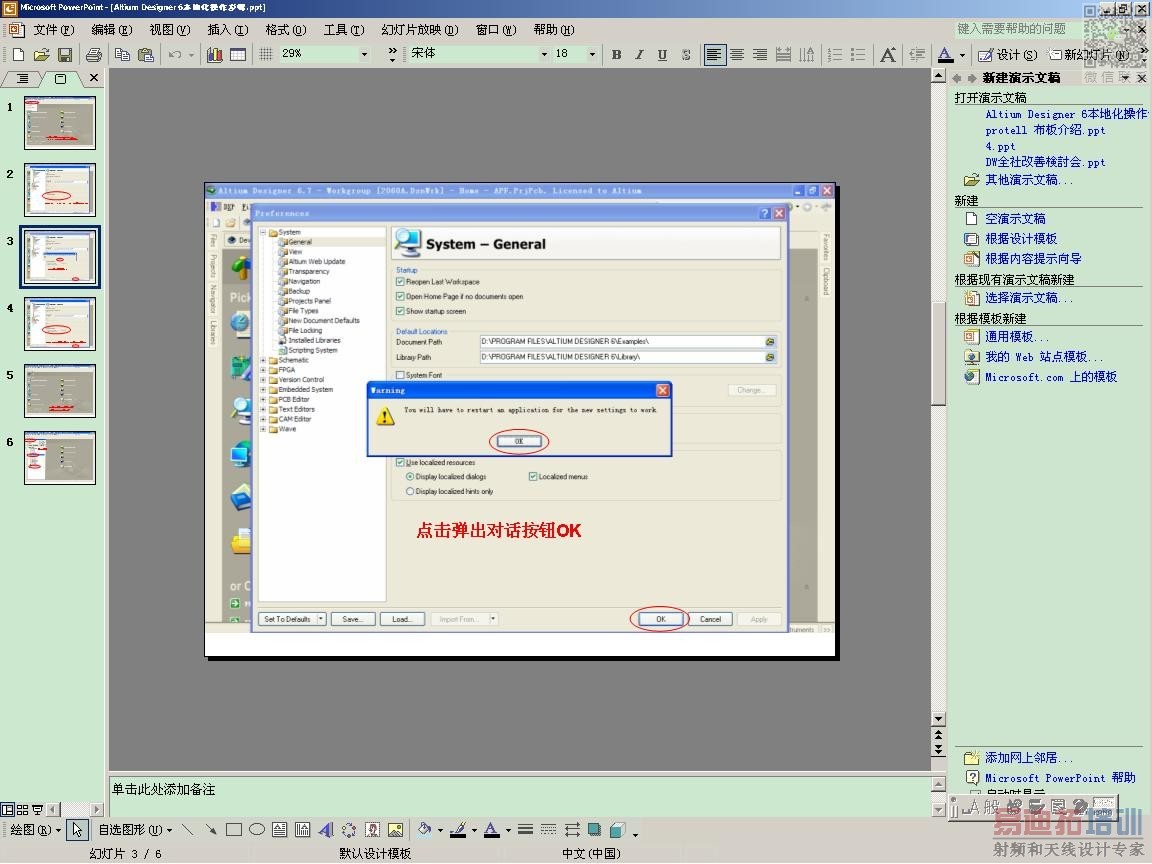Insert a diagram or organization chart
The height and width of the screenshot is (864, 1152).
point(349,829)
